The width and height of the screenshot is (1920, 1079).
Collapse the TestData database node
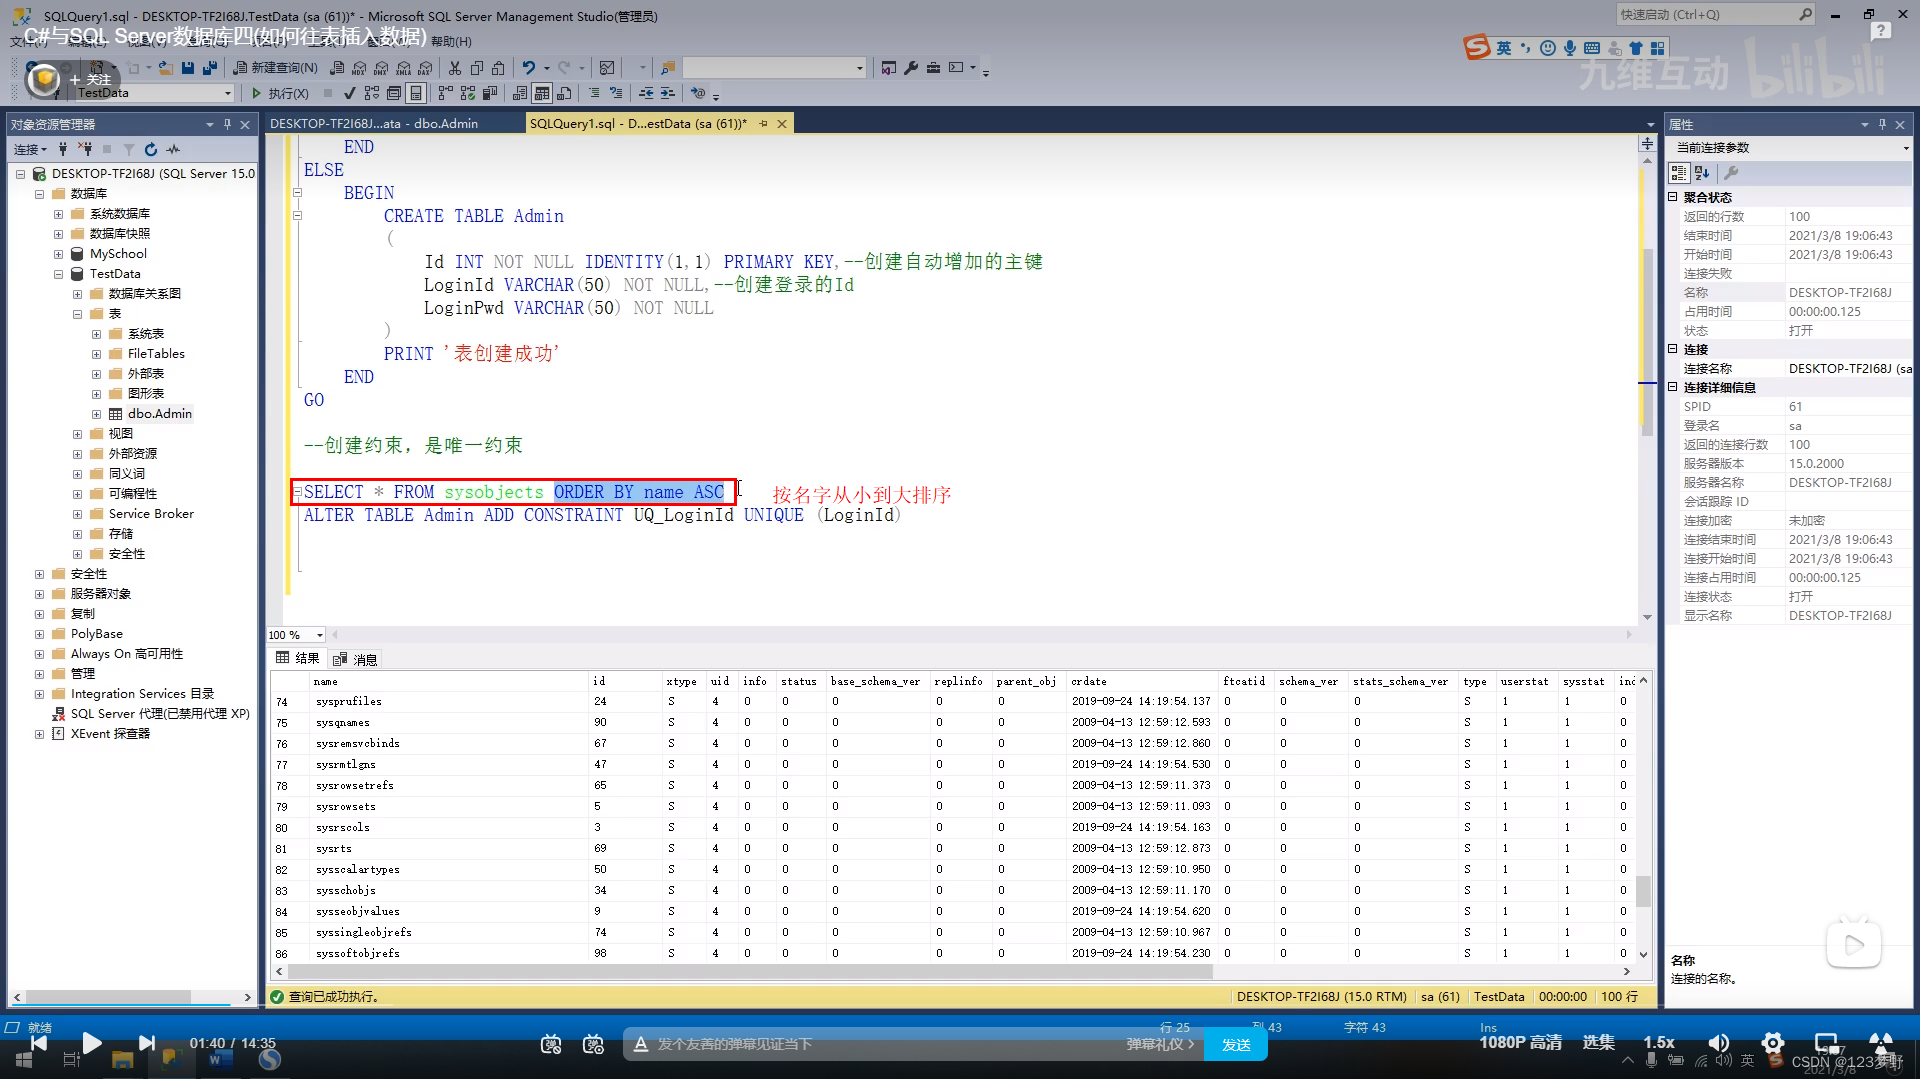[x=58, y=274]
